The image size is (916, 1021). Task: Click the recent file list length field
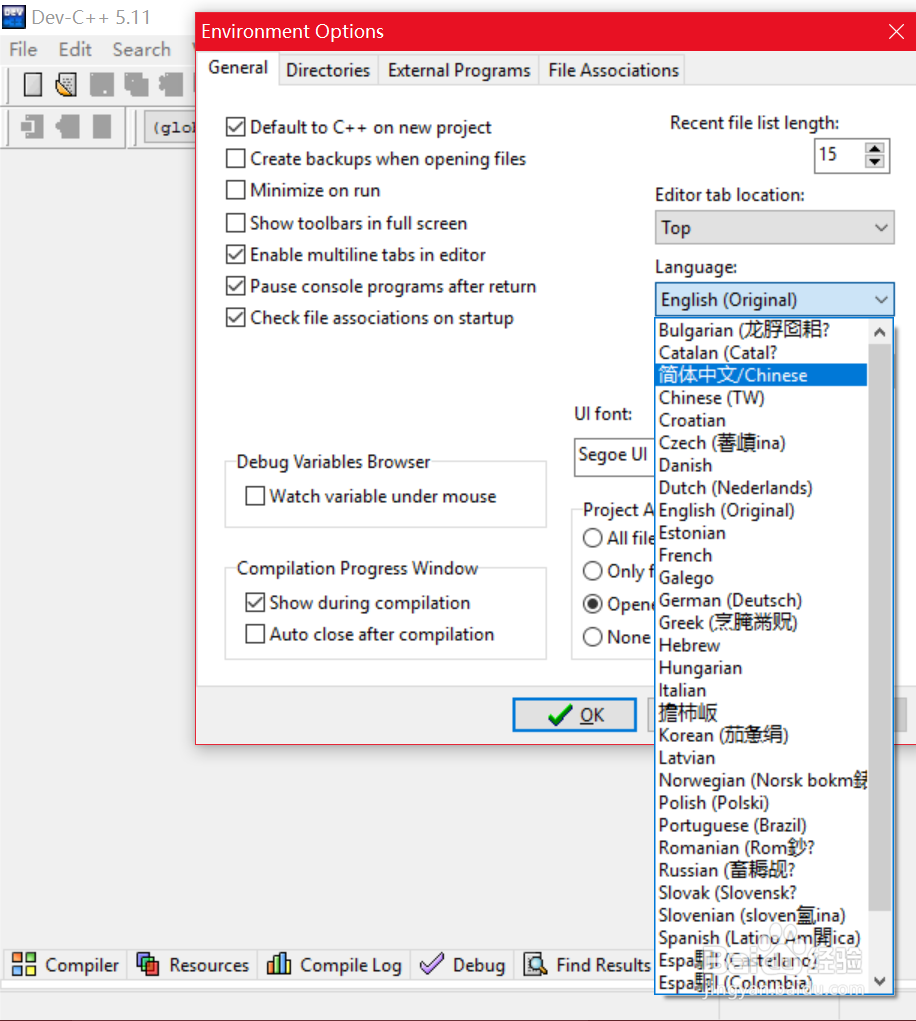click(x=840, y=155)
